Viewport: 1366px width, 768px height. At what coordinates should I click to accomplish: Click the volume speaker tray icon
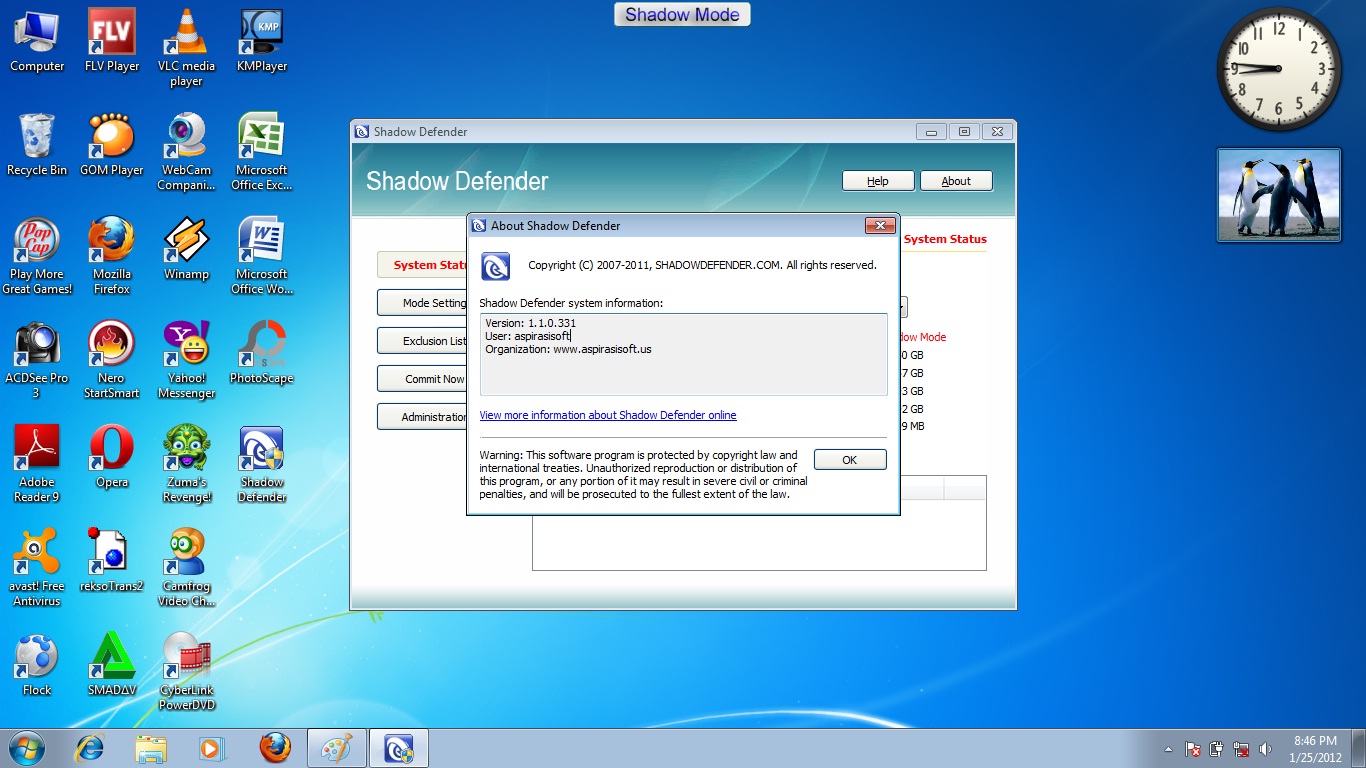coord(1265,749)
